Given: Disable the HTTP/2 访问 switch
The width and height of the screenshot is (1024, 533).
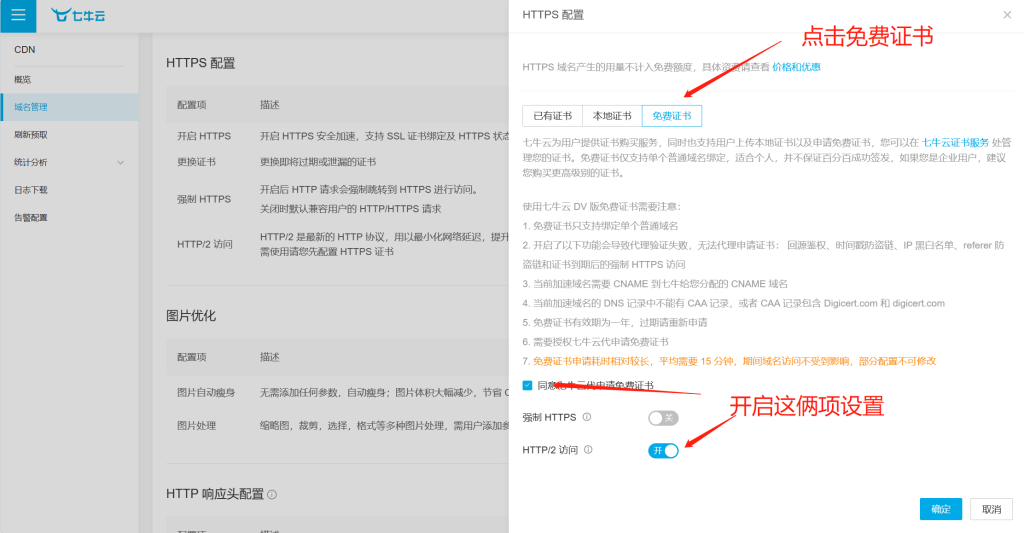Looking at the screenshot, I should coord(663,451).
